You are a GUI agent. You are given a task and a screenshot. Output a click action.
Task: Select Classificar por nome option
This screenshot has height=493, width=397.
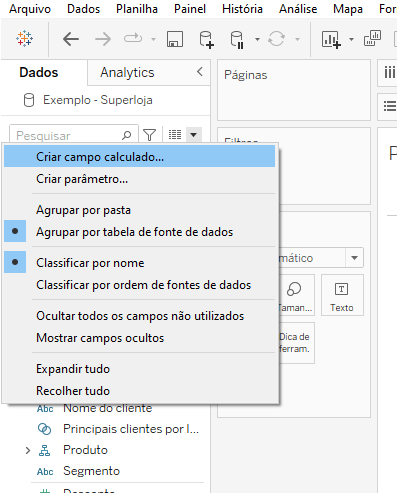(x=139, y=263)
